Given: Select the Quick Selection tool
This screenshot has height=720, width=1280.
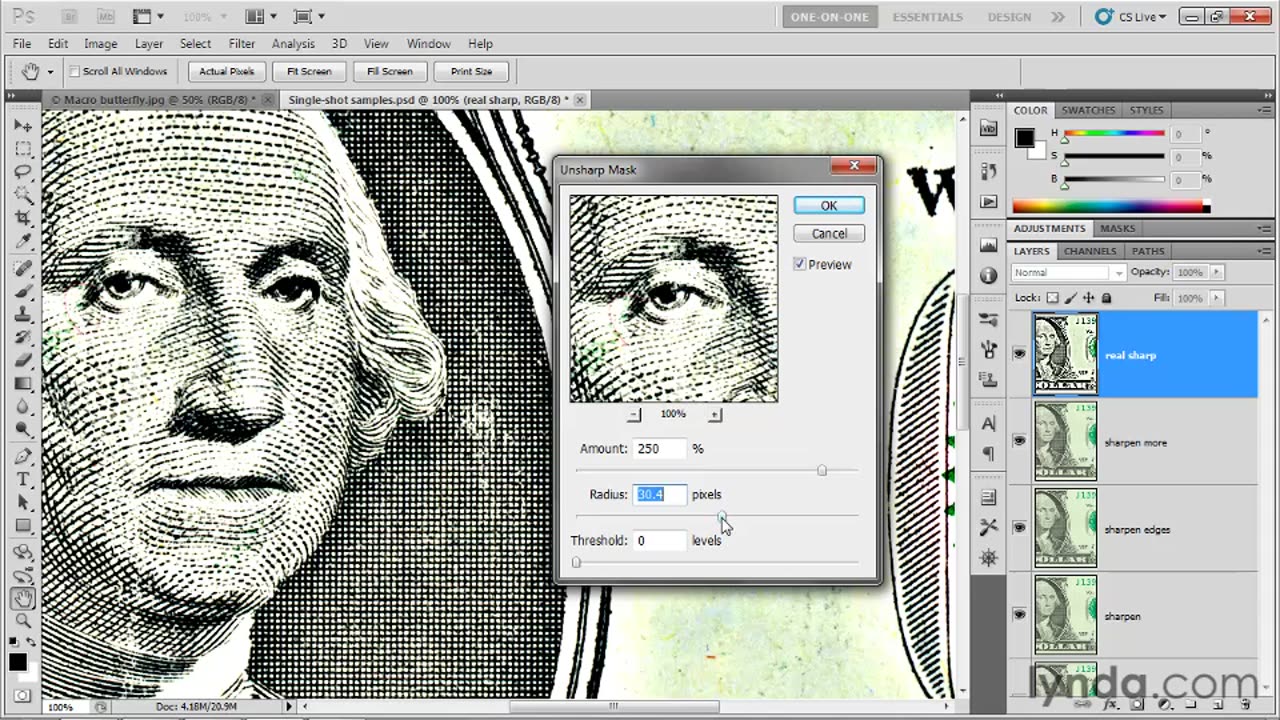Looking at the screenshot, I should 22,195.
